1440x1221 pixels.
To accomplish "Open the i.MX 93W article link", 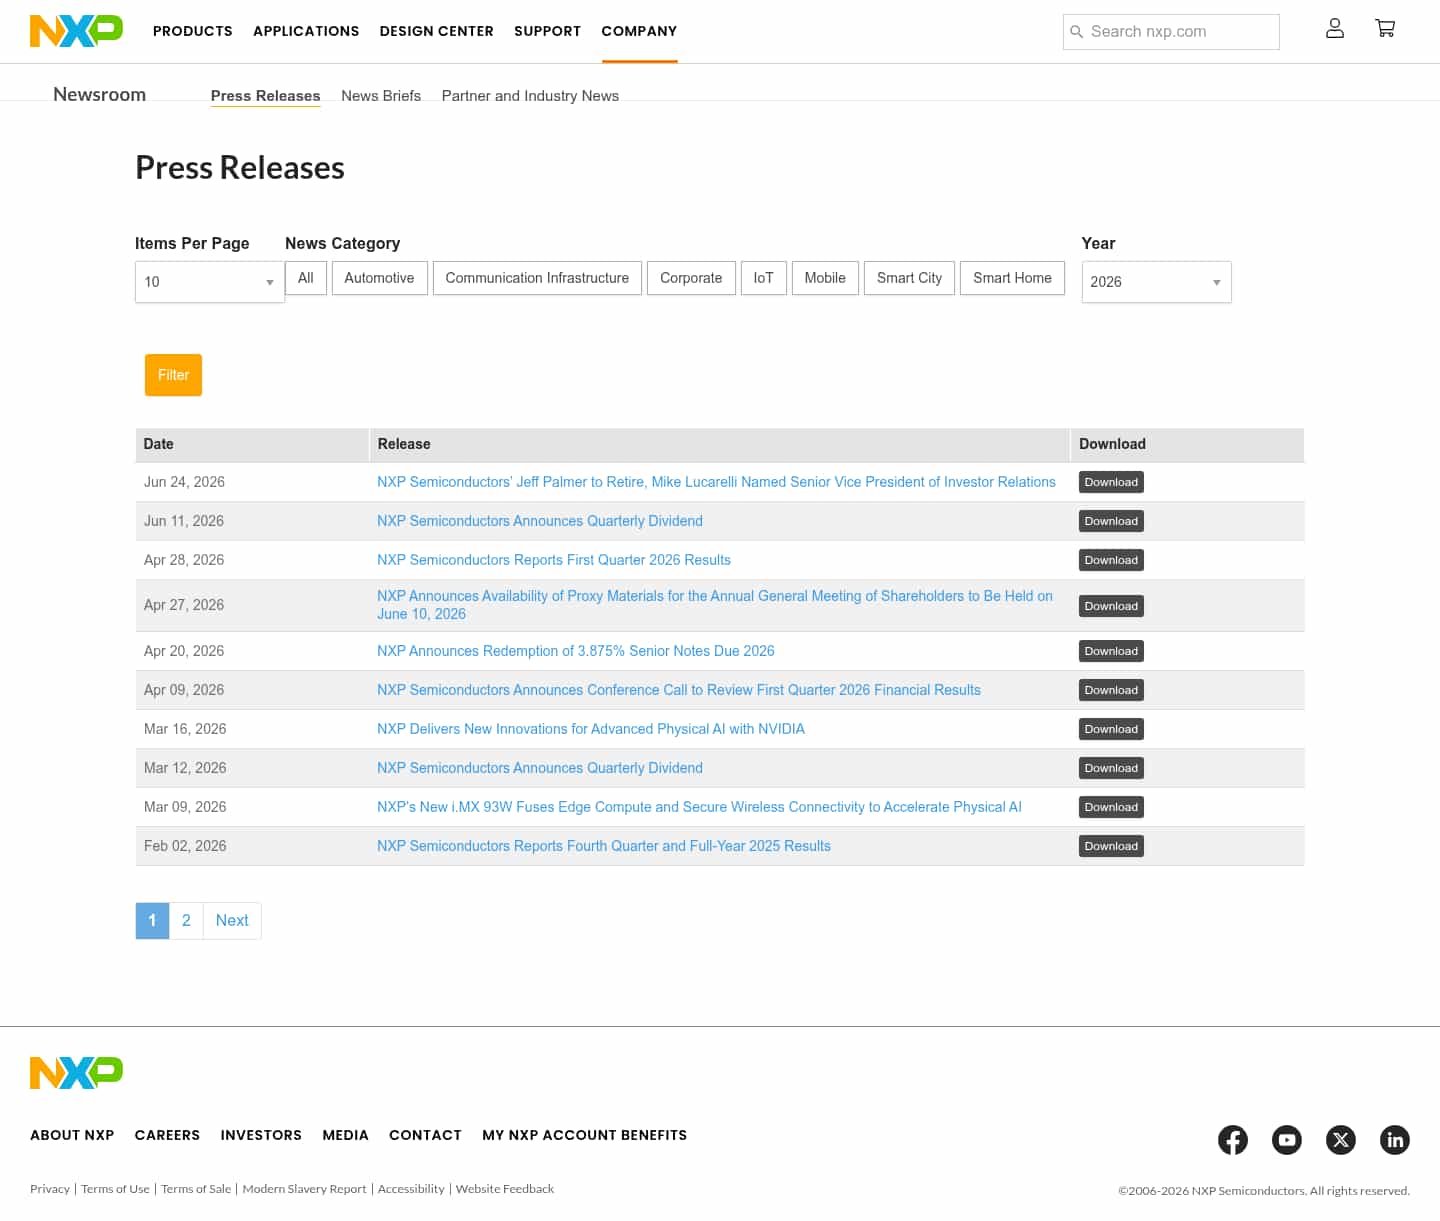I will (699, 807).
